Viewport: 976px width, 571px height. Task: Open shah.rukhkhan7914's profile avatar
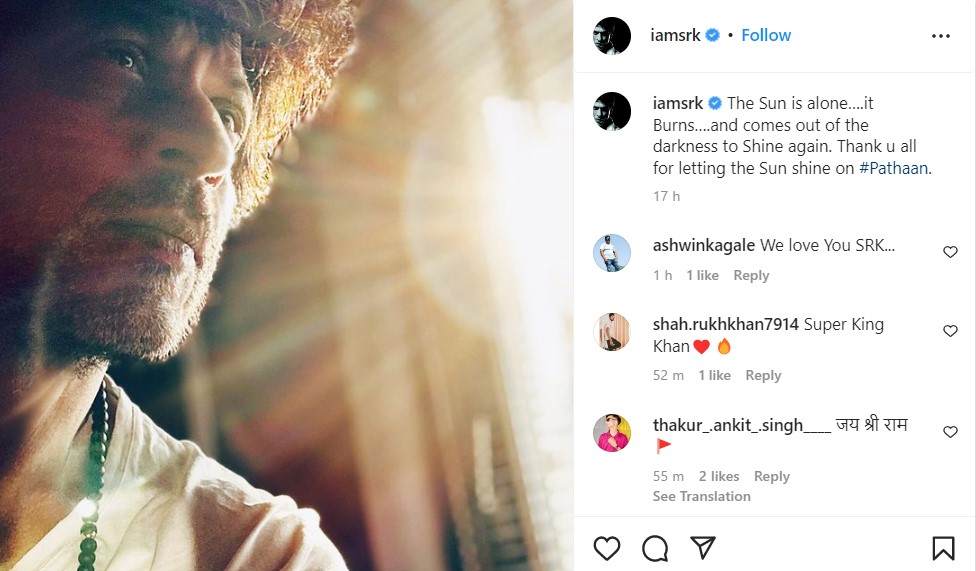612,332
